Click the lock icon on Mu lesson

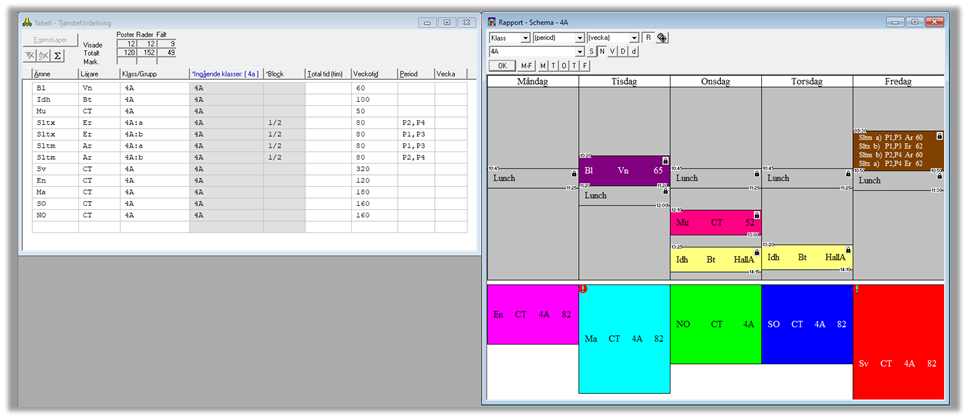point(755,215)
